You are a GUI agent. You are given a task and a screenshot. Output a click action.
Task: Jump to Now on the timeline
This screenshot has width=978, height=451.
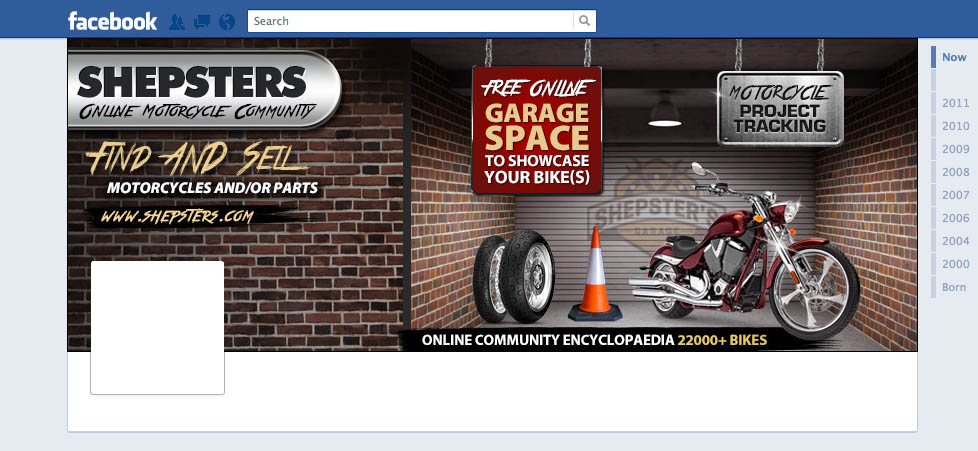954,57
